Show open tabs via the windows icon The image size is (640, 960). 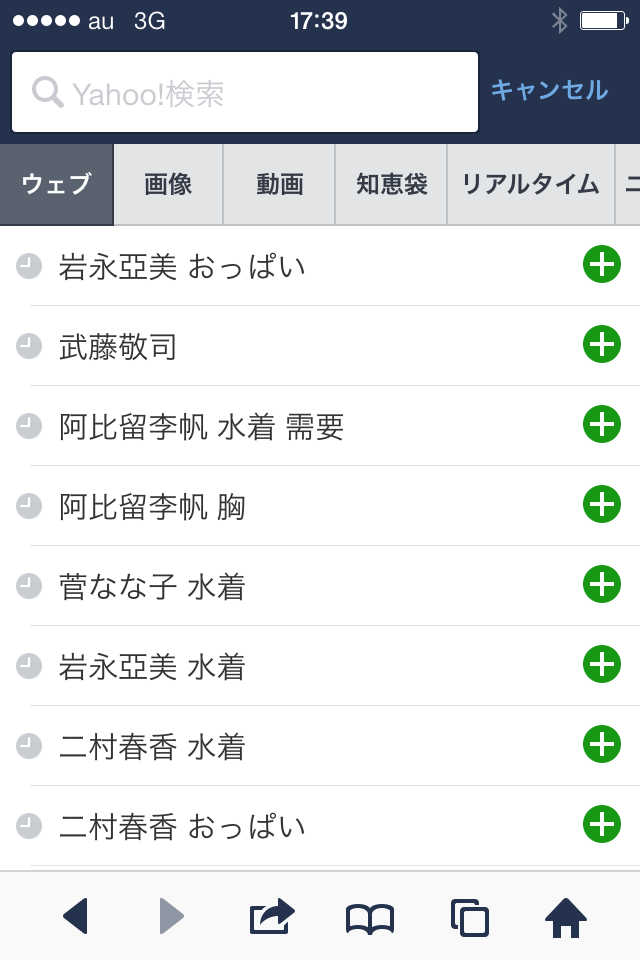click(469, 917)
